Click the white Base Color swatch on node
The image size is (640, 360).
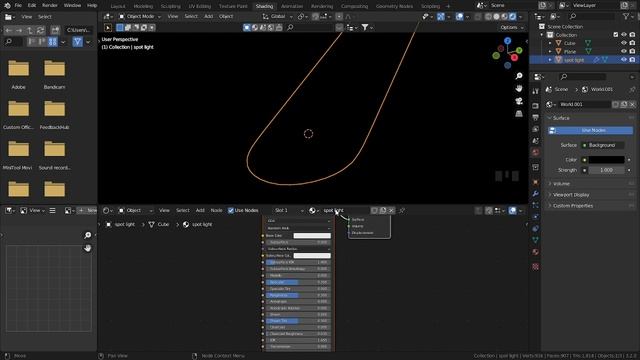pyautogui.click(x=312, y=236)
